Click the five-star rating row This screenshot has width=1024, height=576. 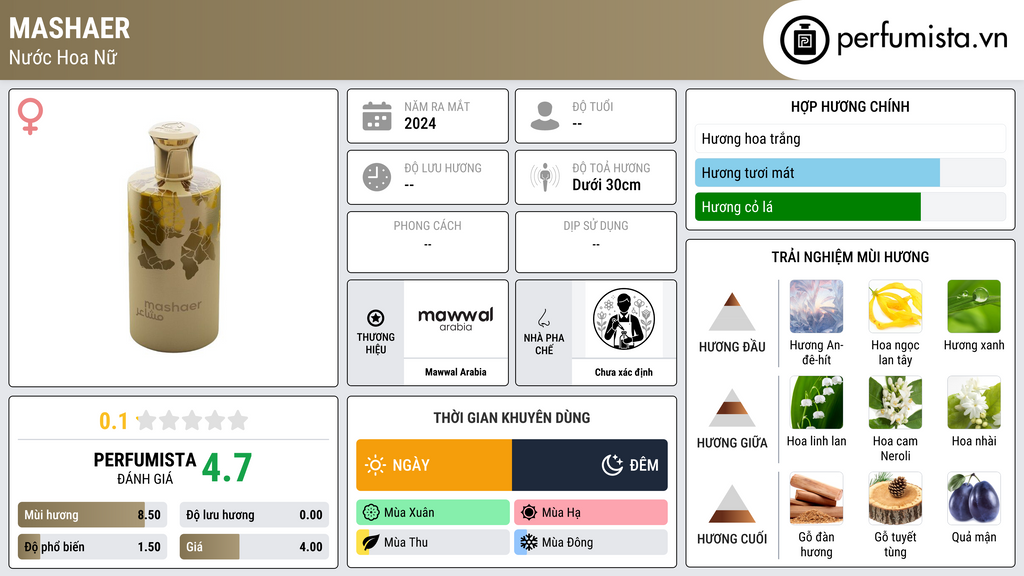(x=193, y=420)
